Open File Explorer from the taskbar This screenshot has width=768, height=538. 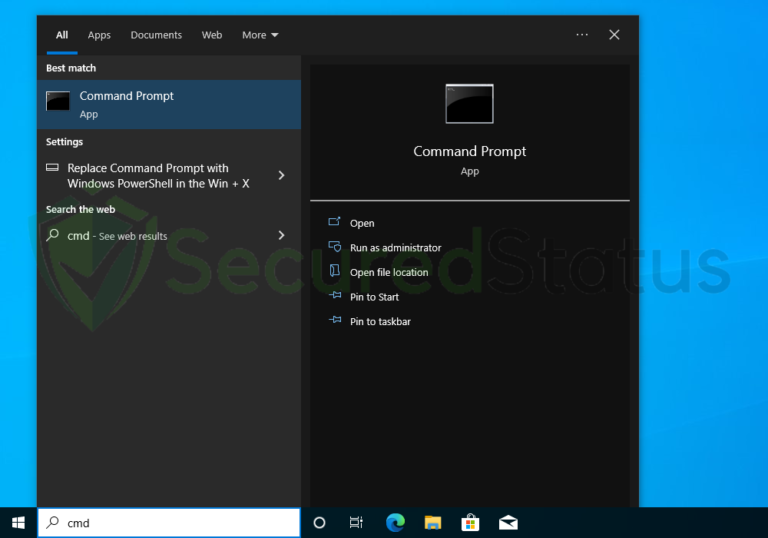click(432, 523)
